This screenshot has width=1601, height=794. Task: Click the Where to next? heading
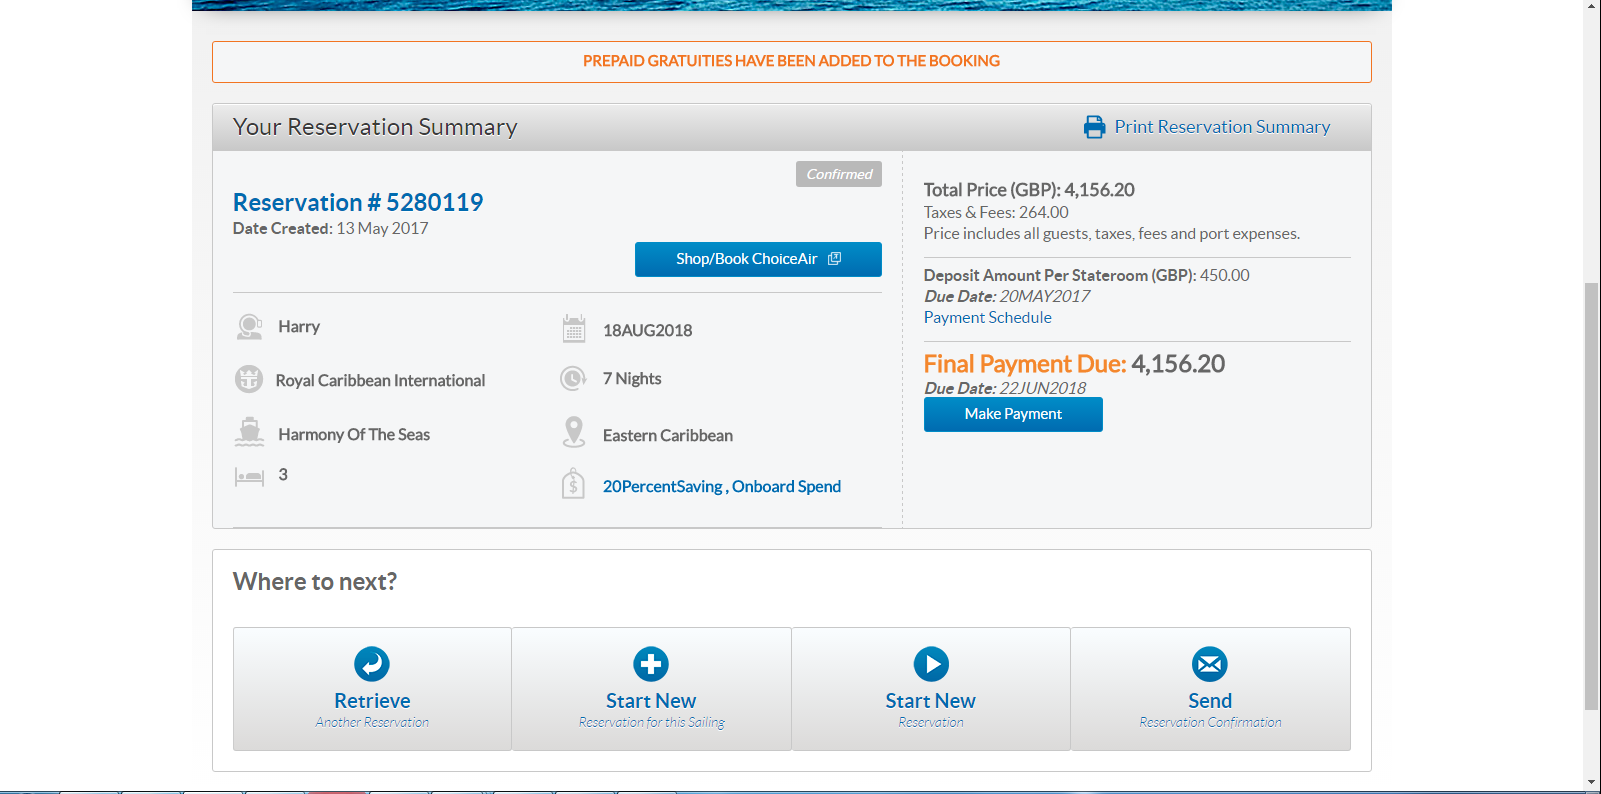(315, 582)
